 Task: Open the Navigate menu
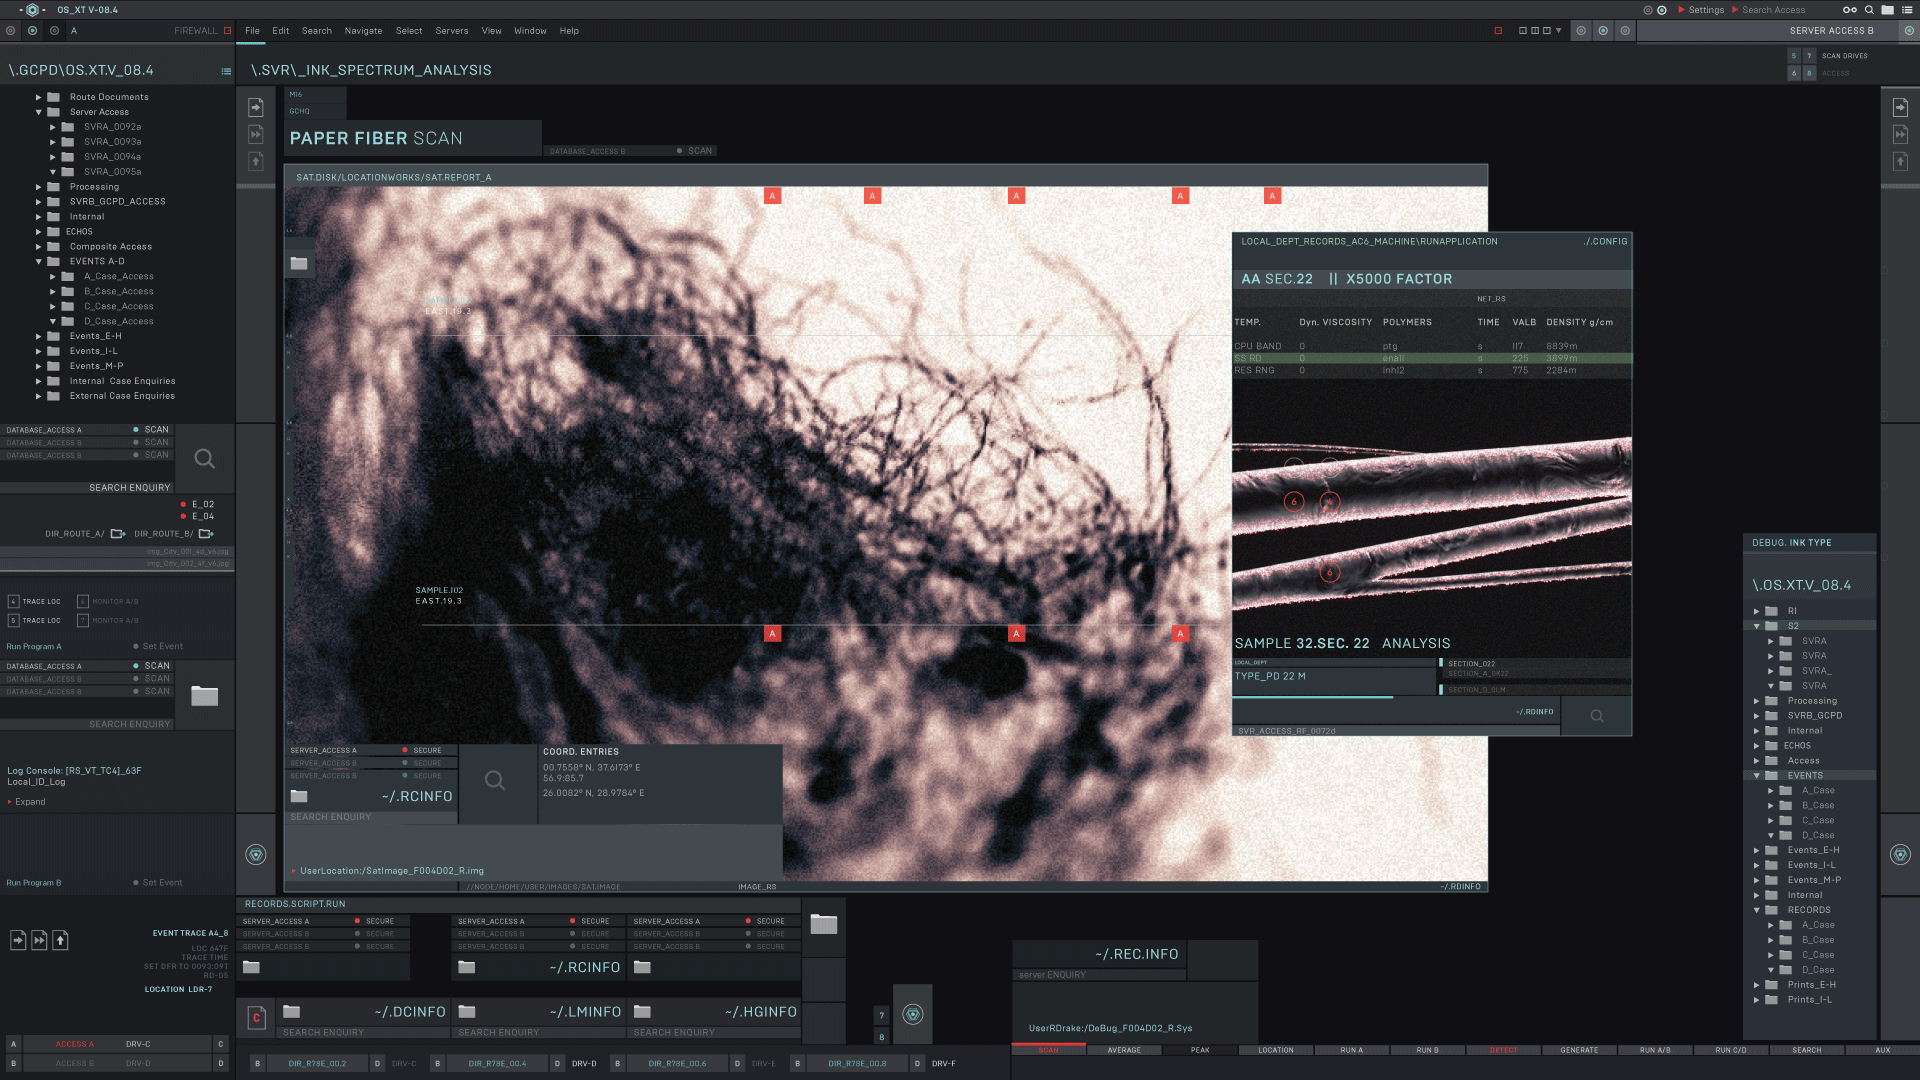click(363, 31)
